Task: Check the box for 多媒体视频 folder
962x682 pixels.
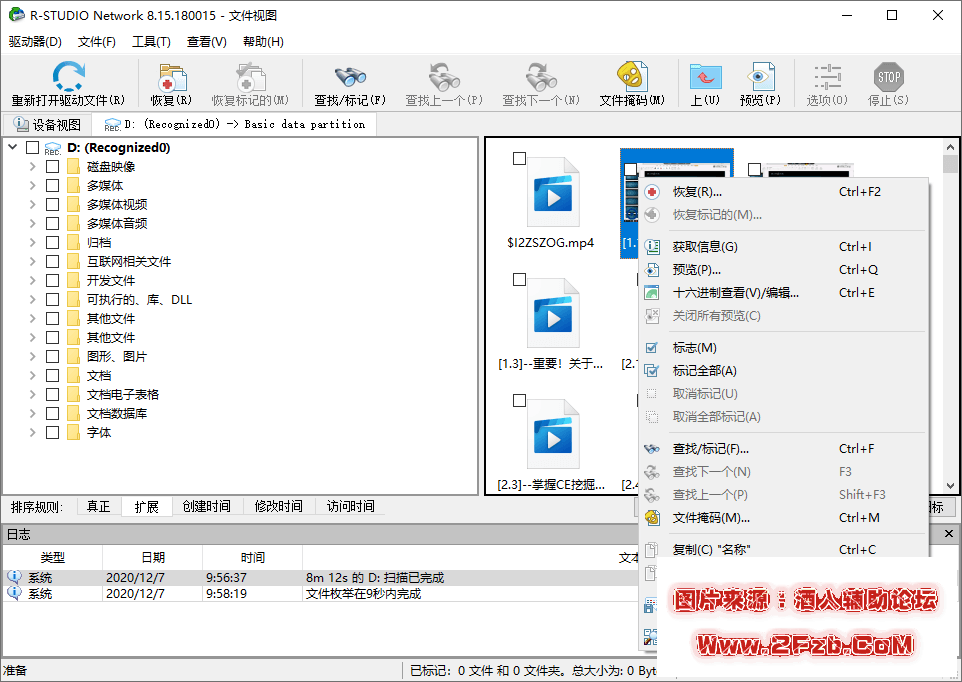Action: [52, 205]
